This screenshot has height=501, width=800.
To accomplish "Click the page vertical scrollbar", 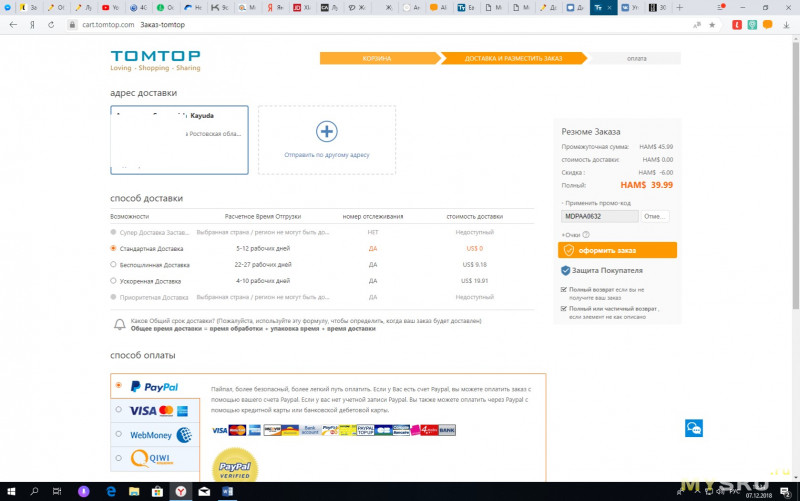I will [x=795, y=176].
